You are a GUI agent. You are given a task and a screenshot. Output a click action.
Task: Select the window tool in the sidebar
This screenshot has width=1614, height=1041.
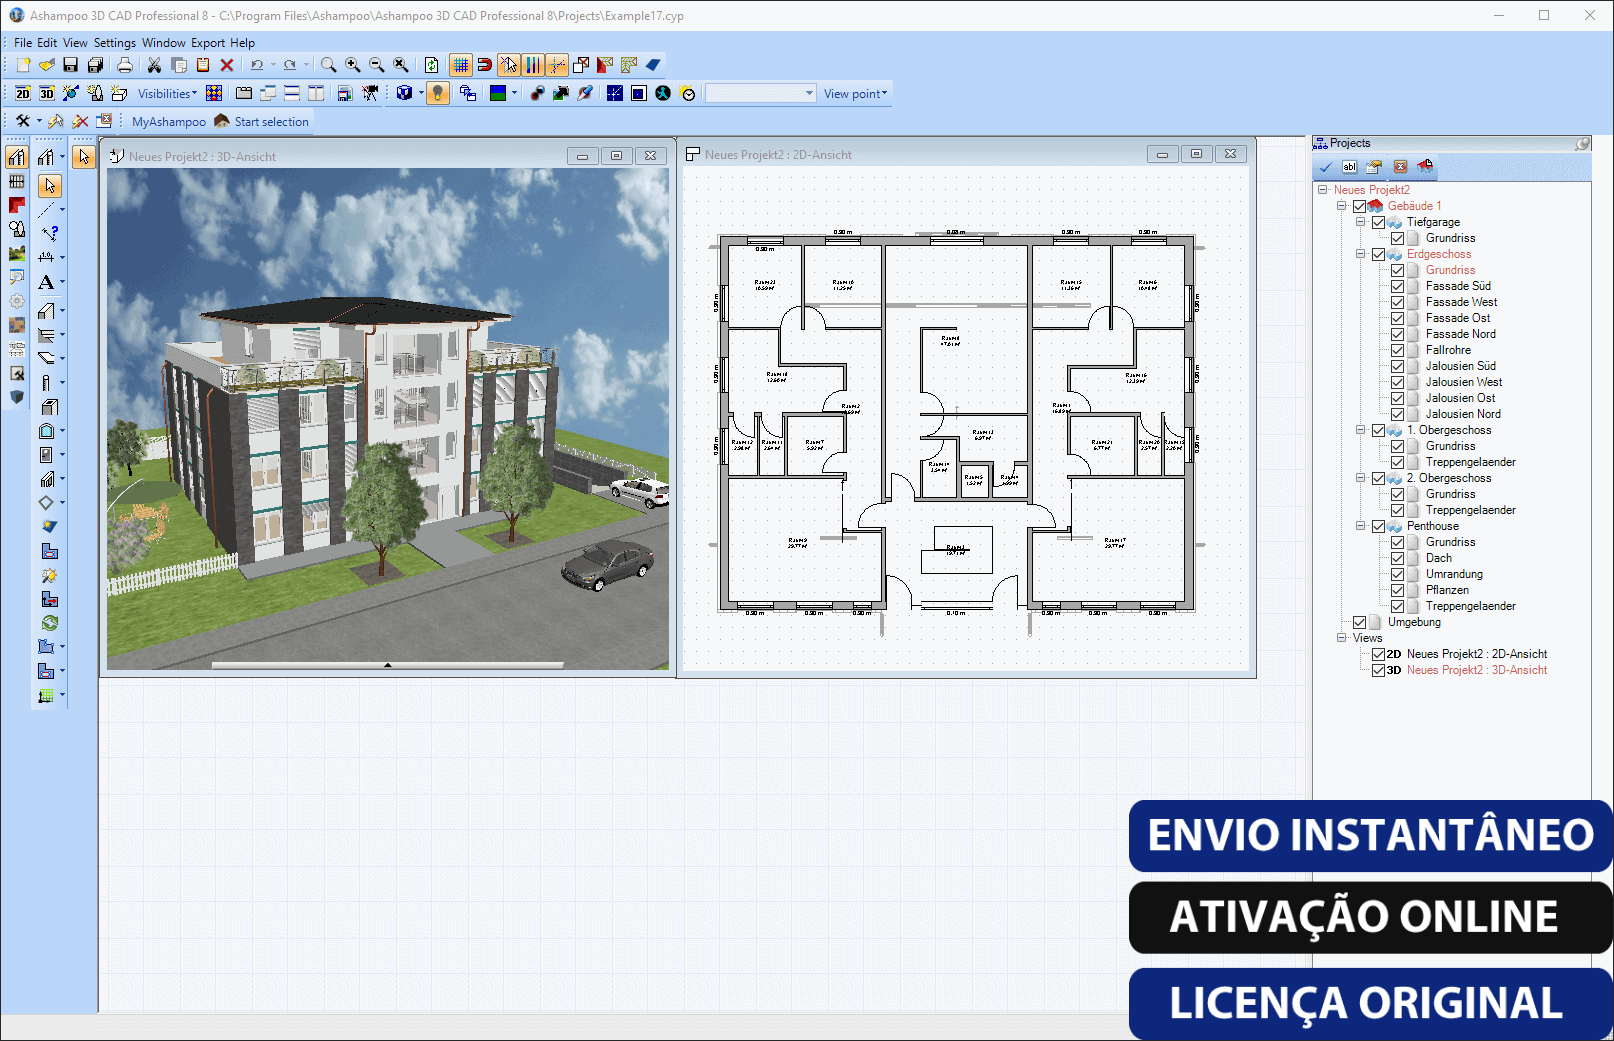point(46,431)
